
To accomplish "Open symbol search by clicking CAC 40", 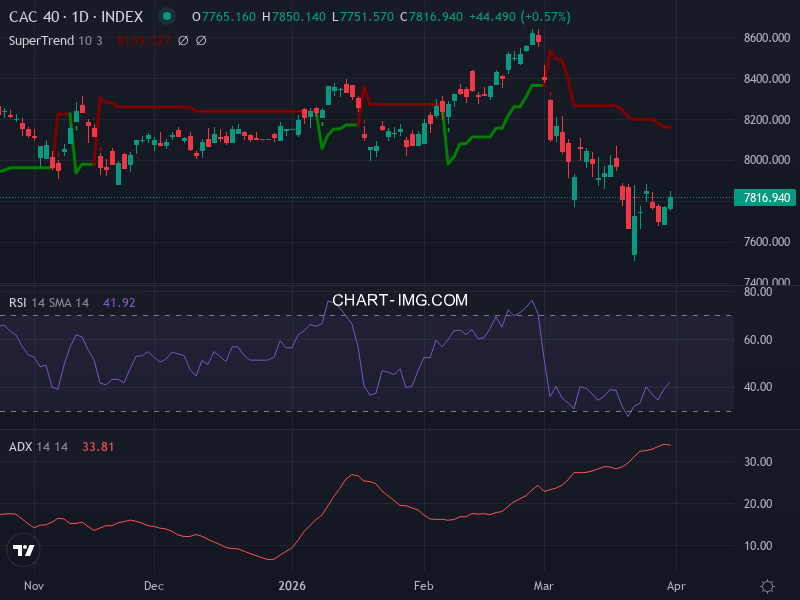I will (35, 17).
